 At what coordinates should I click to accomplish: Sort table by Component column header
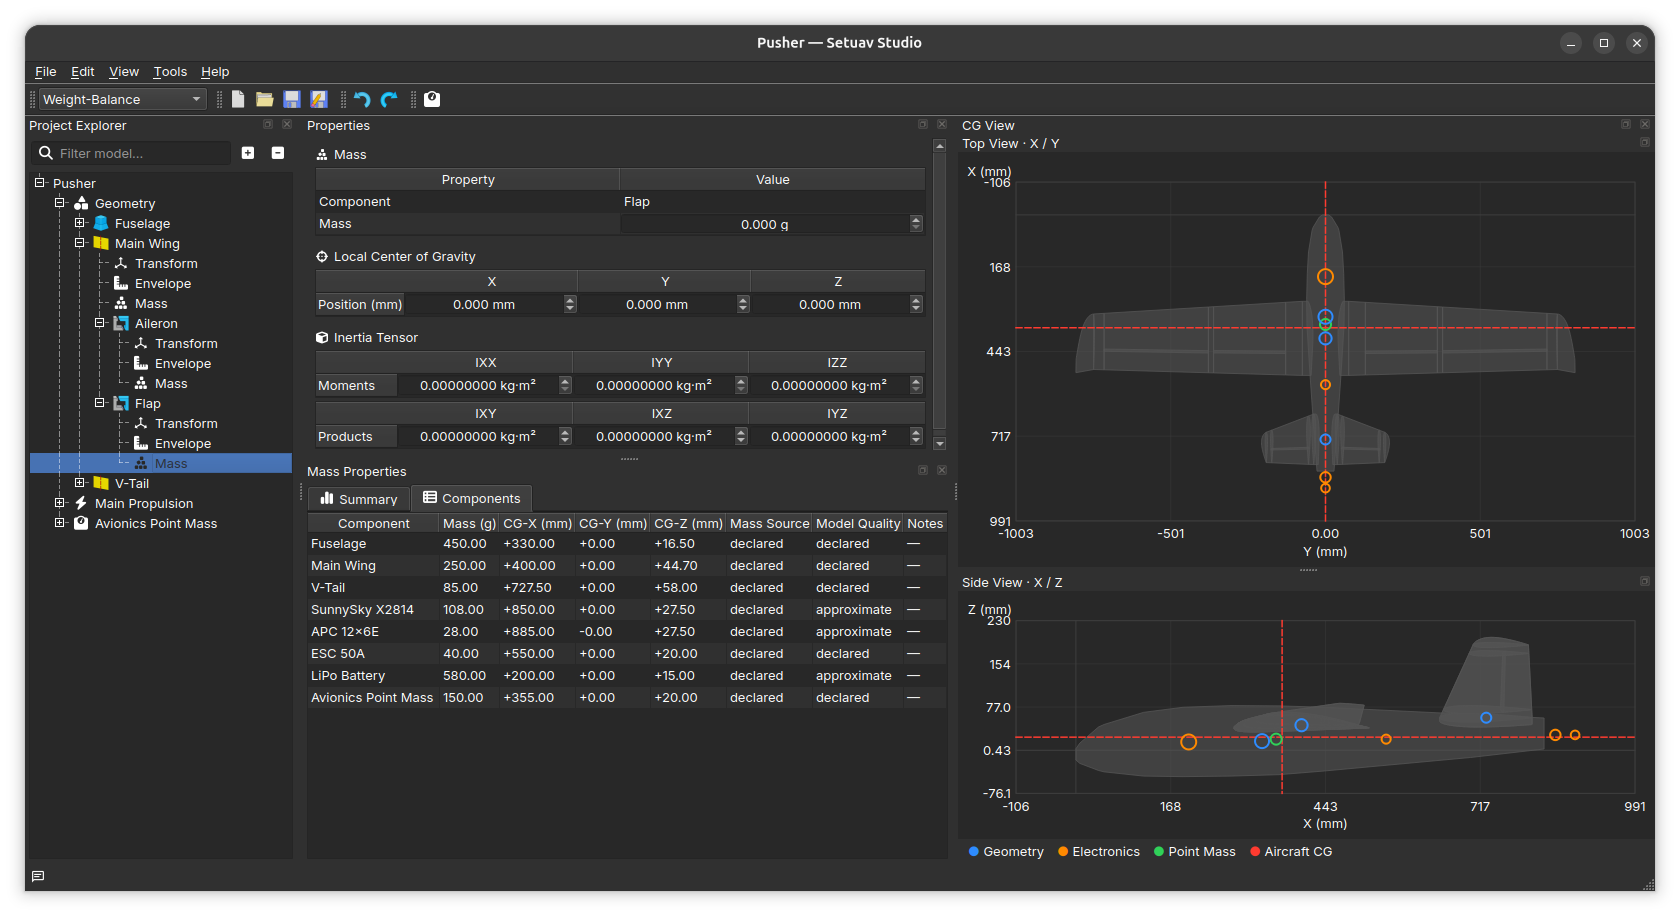[374, 523]
